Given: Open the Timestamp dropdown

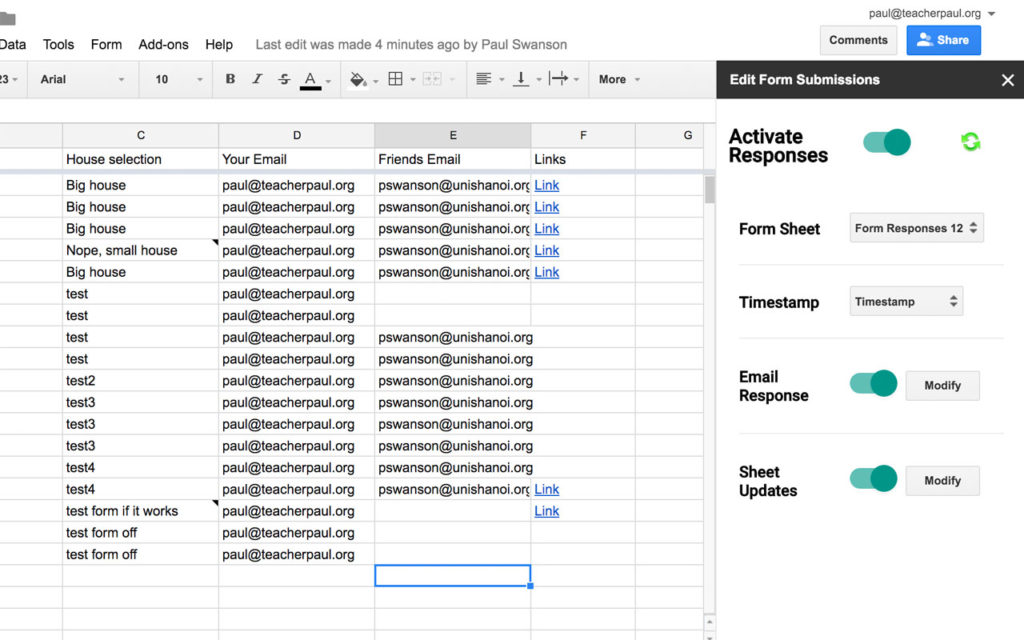Looking at the screenshot, I should (x=905, y=300).
